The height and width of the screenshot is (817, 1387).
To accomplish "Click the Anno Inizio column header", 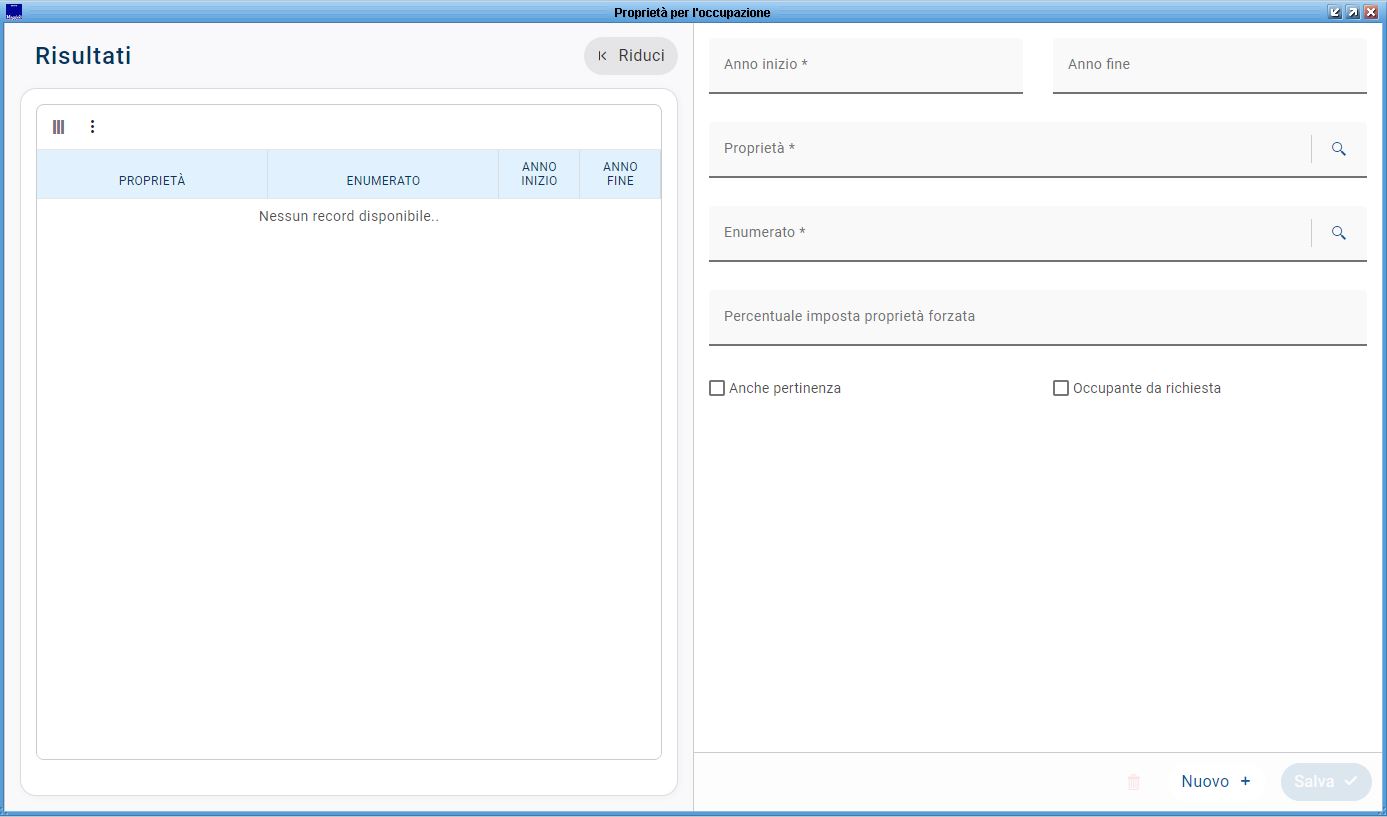I will tap(539, 174).
